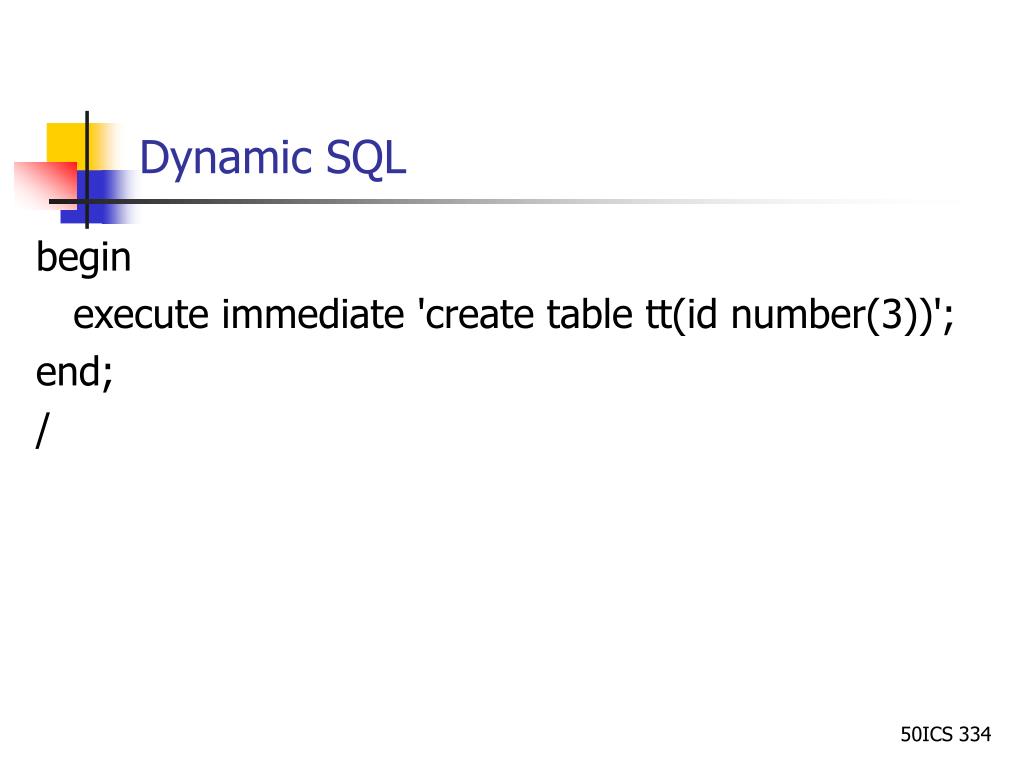Click the end; line
1024x768 pixels.
coord(74,372)
